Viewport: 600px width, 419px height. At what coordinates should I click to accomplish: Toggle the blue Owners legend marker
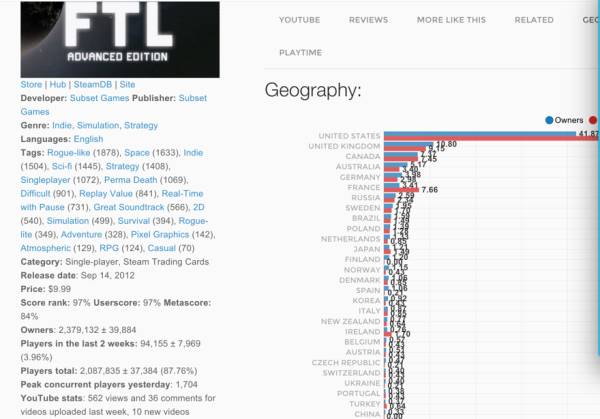[549, 120]
